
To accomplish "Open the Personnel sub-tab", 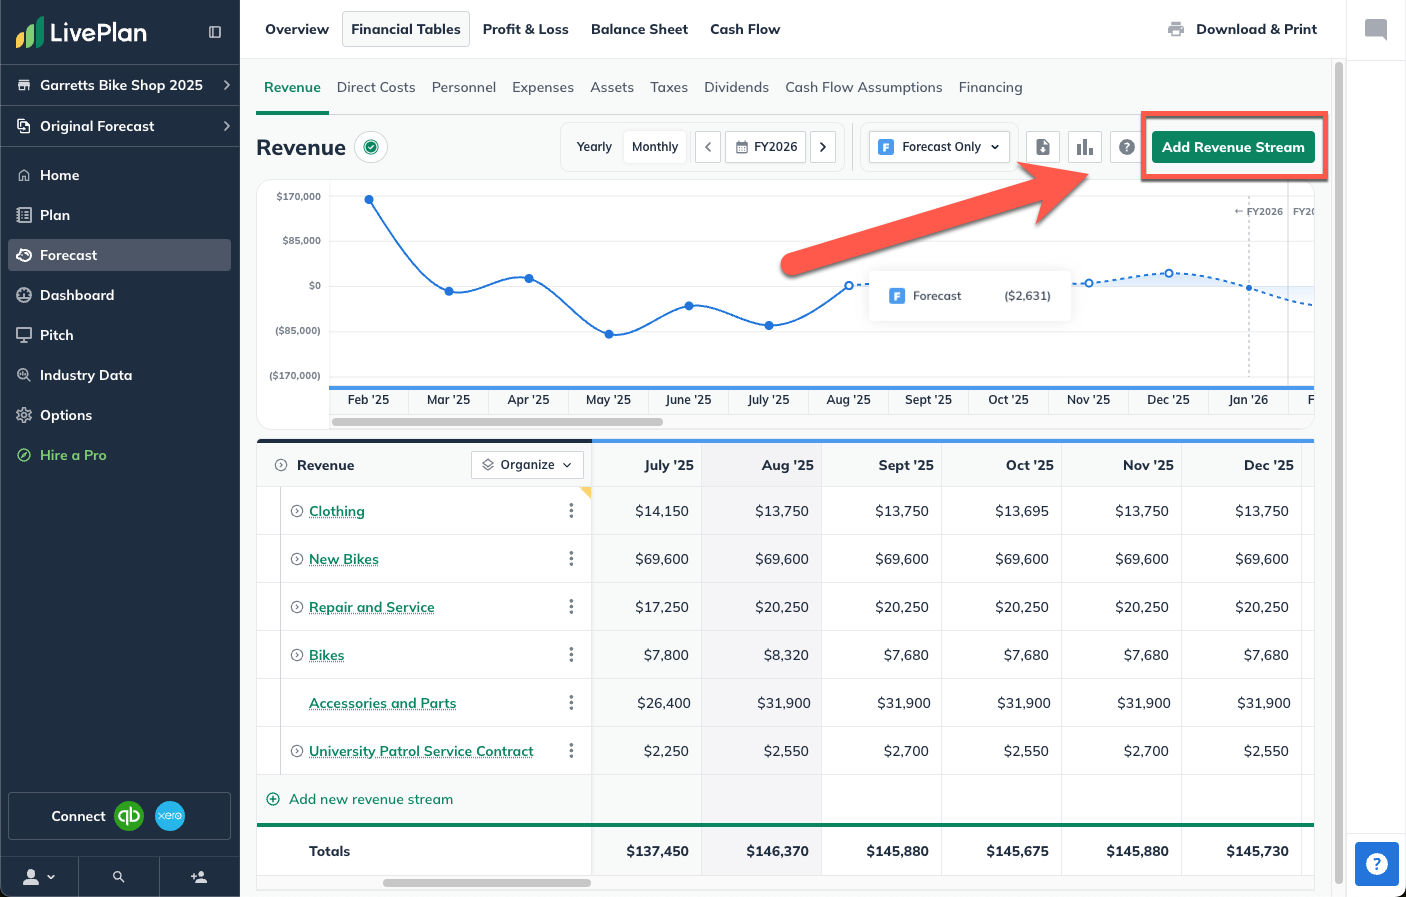I will click(464, 87).
